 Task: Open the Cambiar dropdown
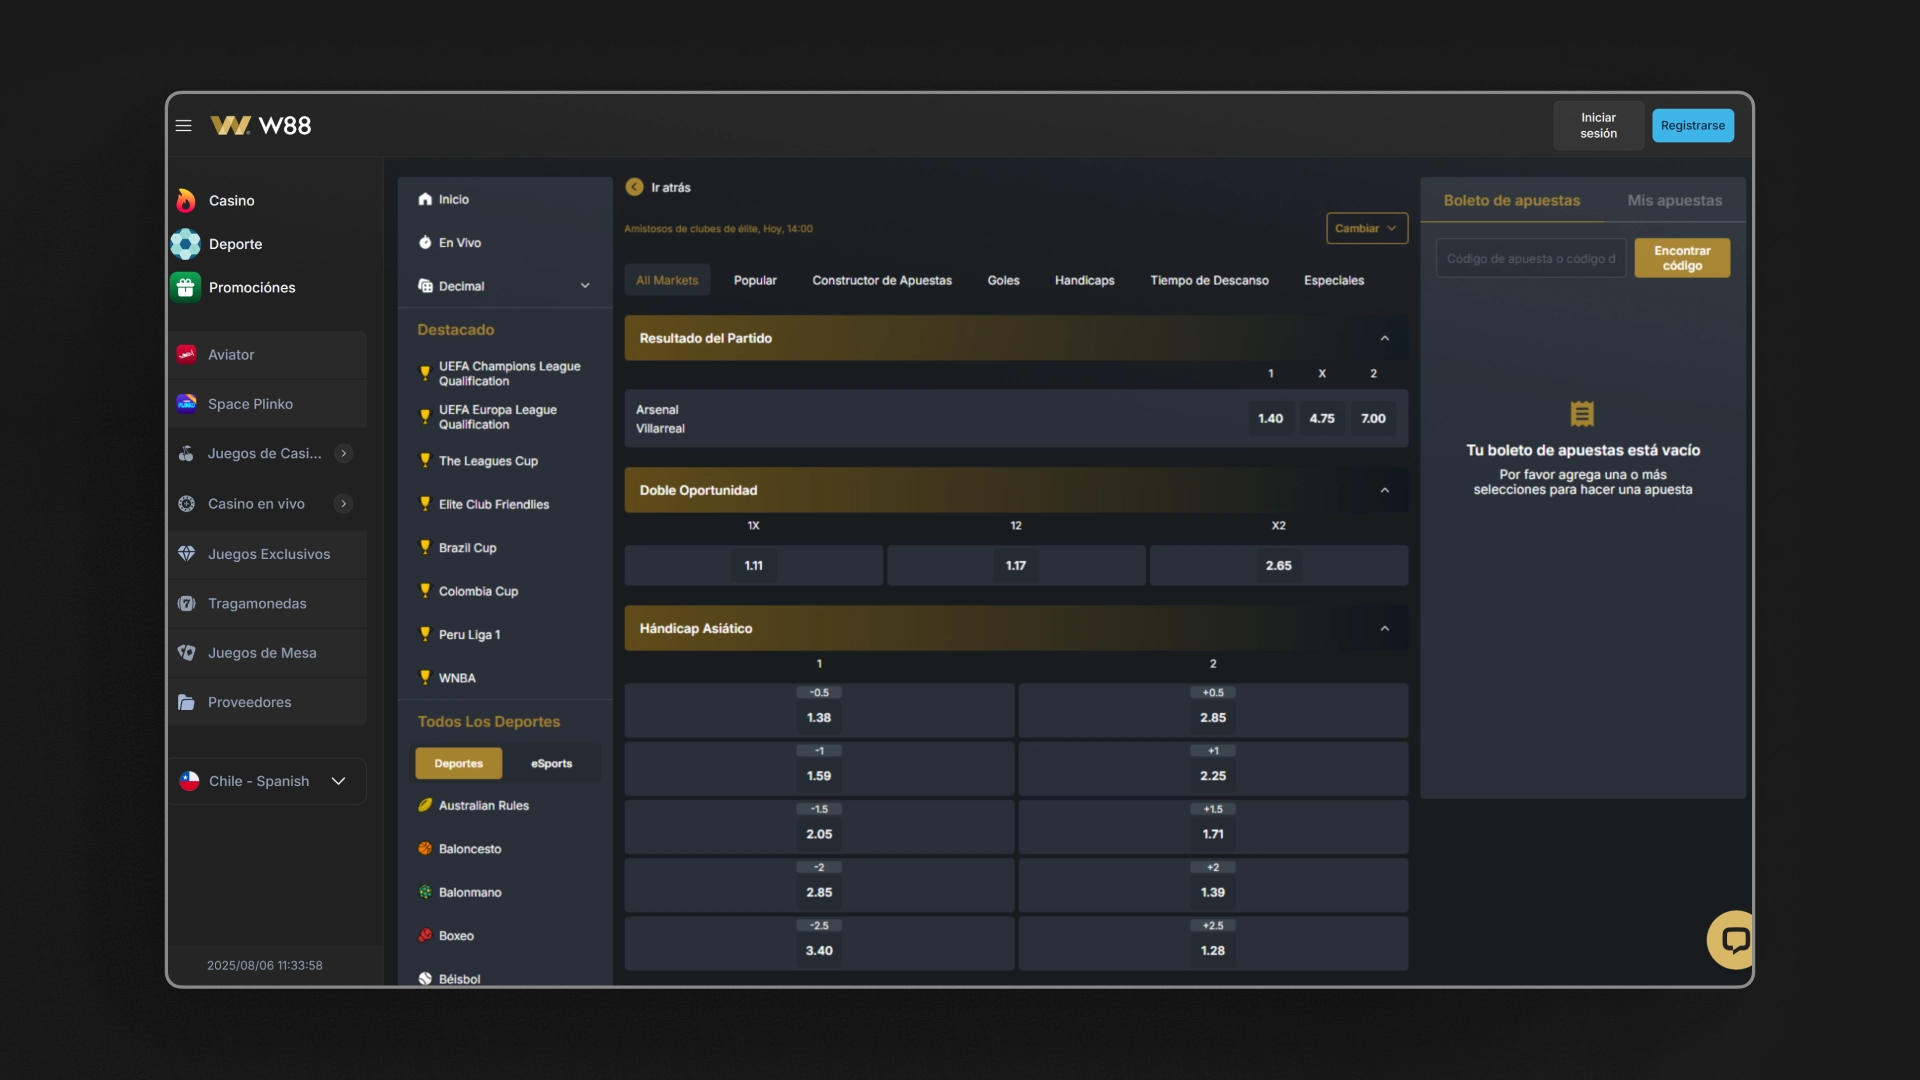1367,229
